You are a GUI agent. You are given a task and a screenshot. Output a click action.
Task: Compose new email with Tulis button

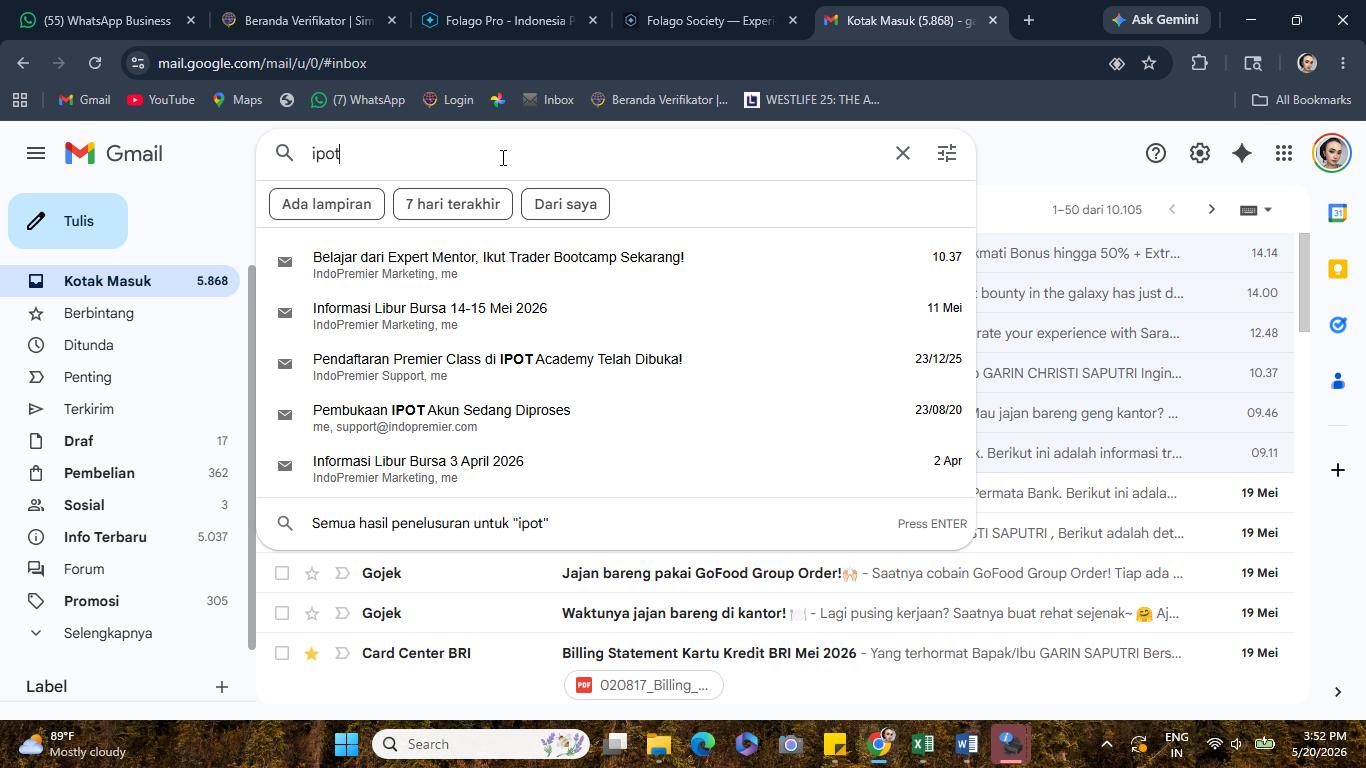[x=68, y=221]
